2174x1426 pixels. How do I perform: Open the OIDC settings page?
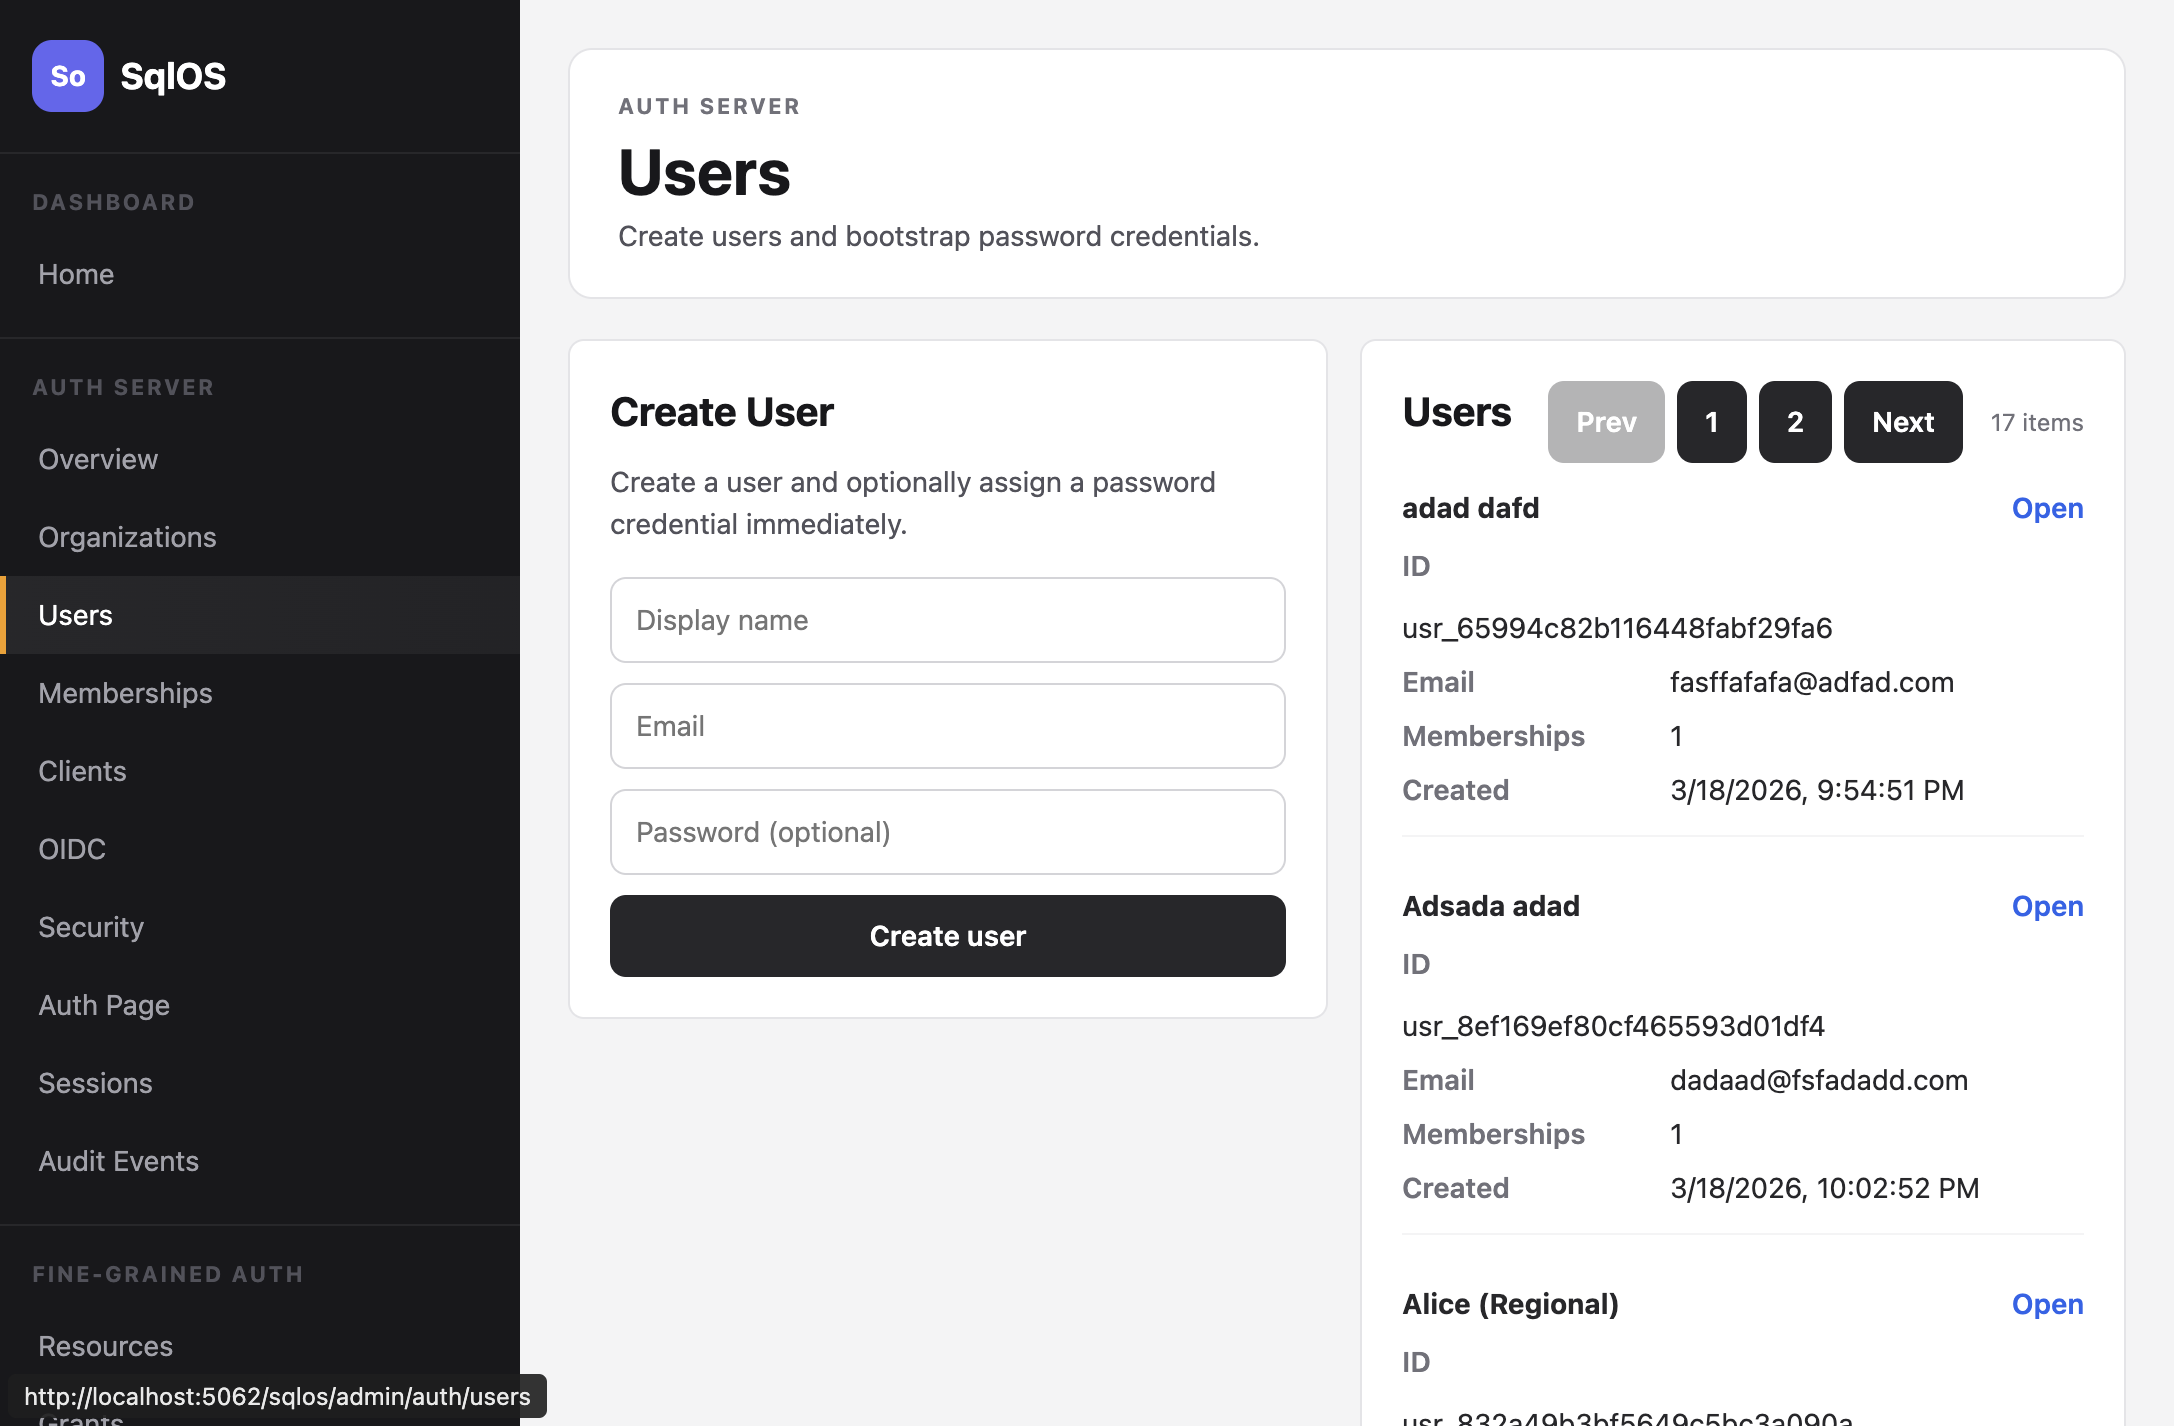pos(72,849)
